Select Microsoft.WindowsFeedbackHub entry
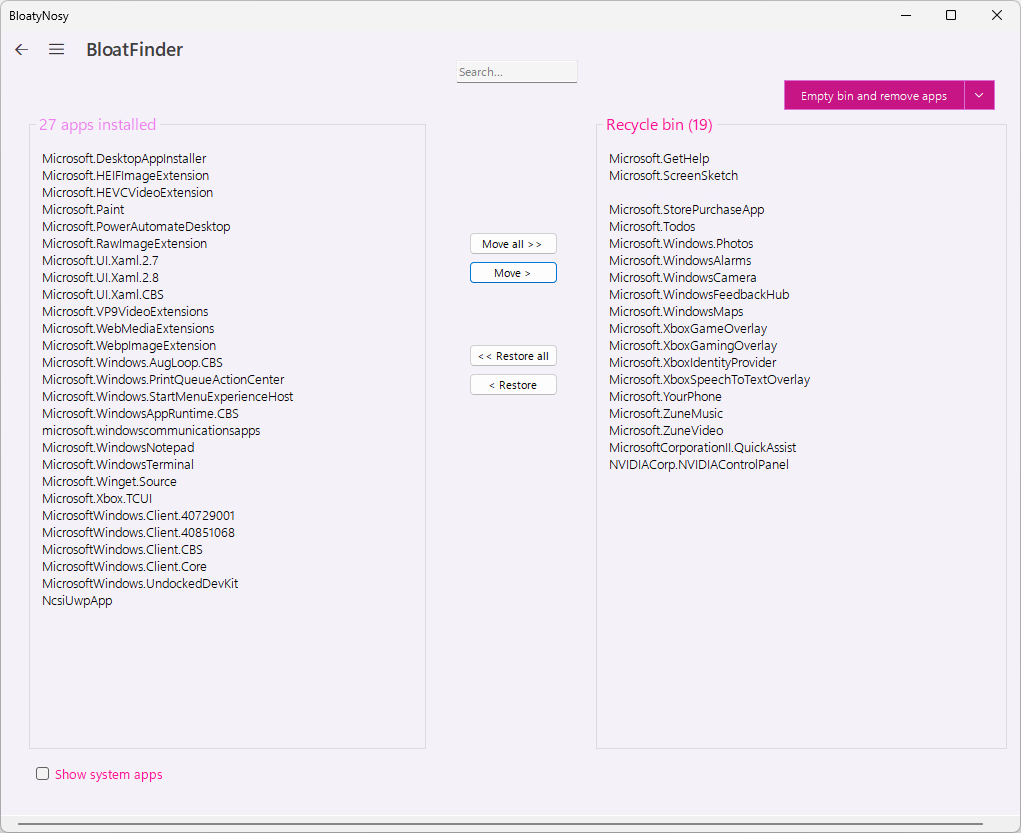 point(699,294)
